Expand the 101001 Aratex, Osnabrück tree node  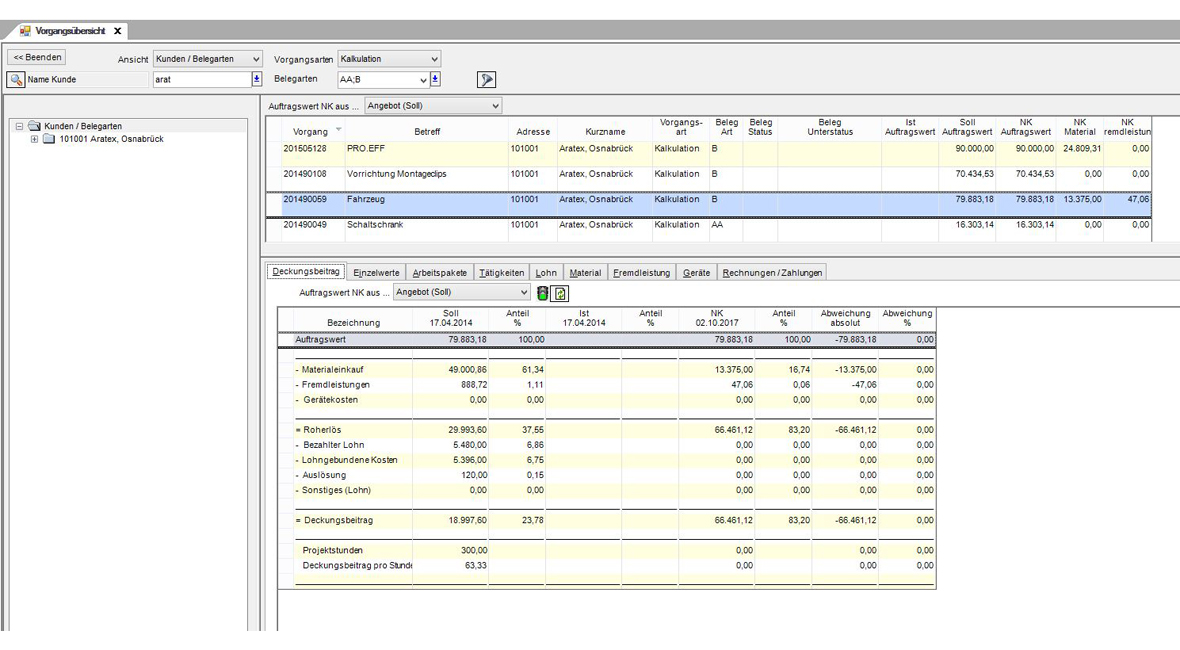point(34,140)
